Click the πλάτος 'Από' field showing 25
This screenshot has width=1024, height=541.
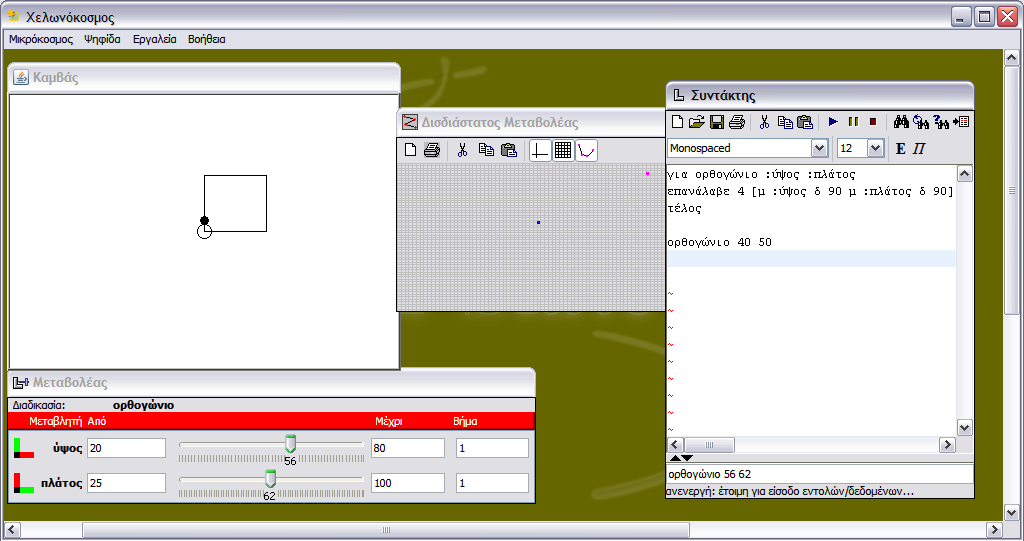point(126,484)
